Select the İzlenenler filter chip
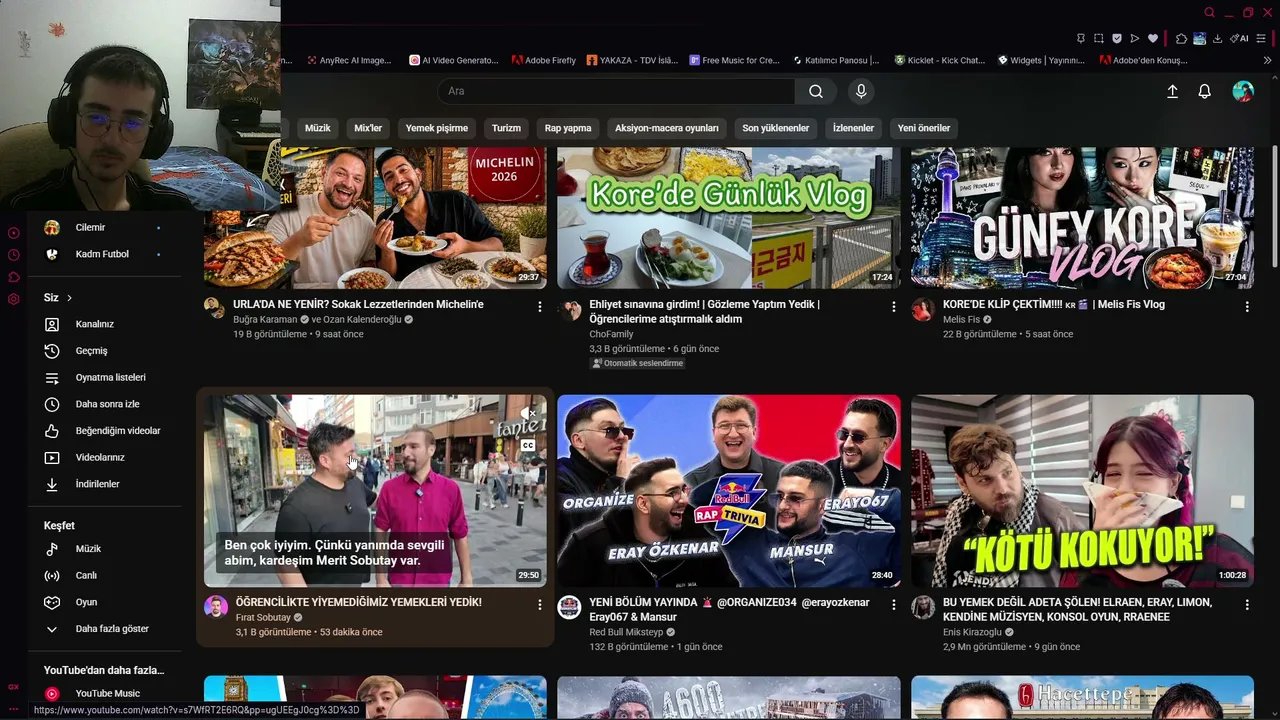Screen dimensions: 1280x720 tap(853, 128)
